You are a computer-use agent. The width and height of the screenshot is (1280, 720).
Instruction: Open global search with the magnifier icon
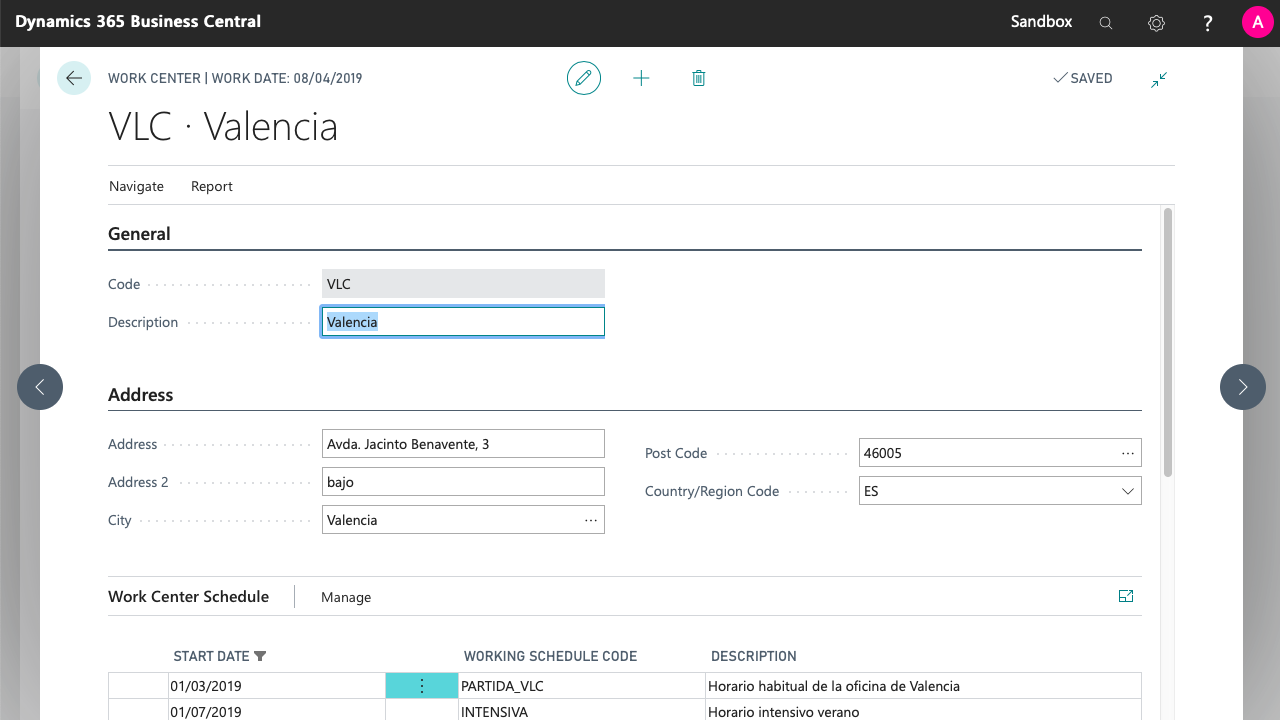[1105, 21]
